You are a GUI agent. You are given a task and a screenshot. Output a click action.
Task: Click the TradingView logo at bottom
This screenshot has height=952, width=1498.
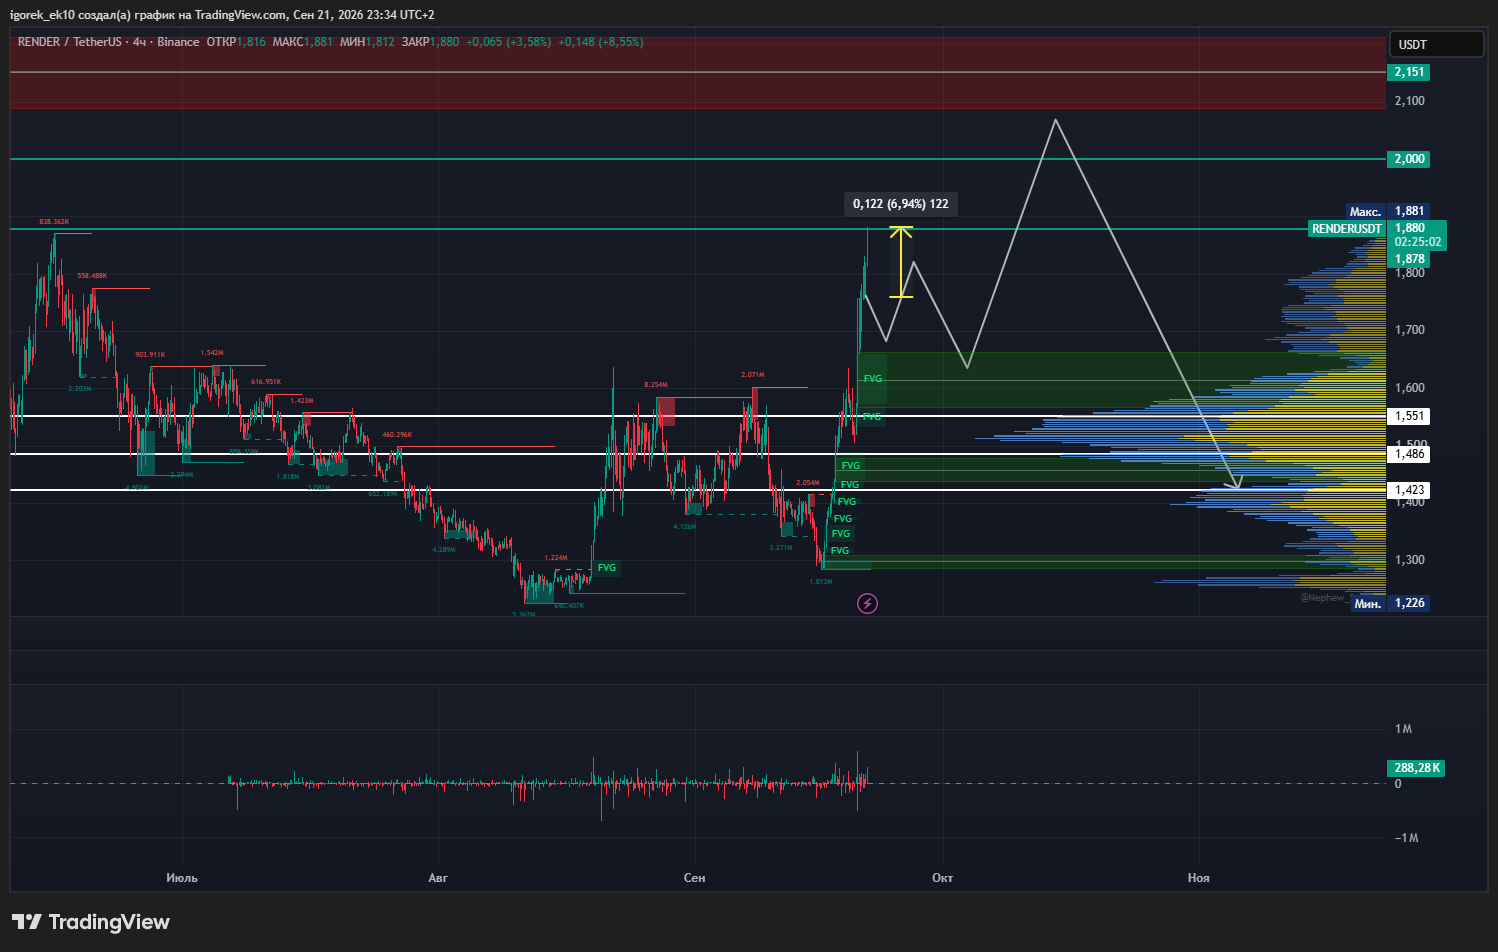pyautogui.click(x=91, y=922)
